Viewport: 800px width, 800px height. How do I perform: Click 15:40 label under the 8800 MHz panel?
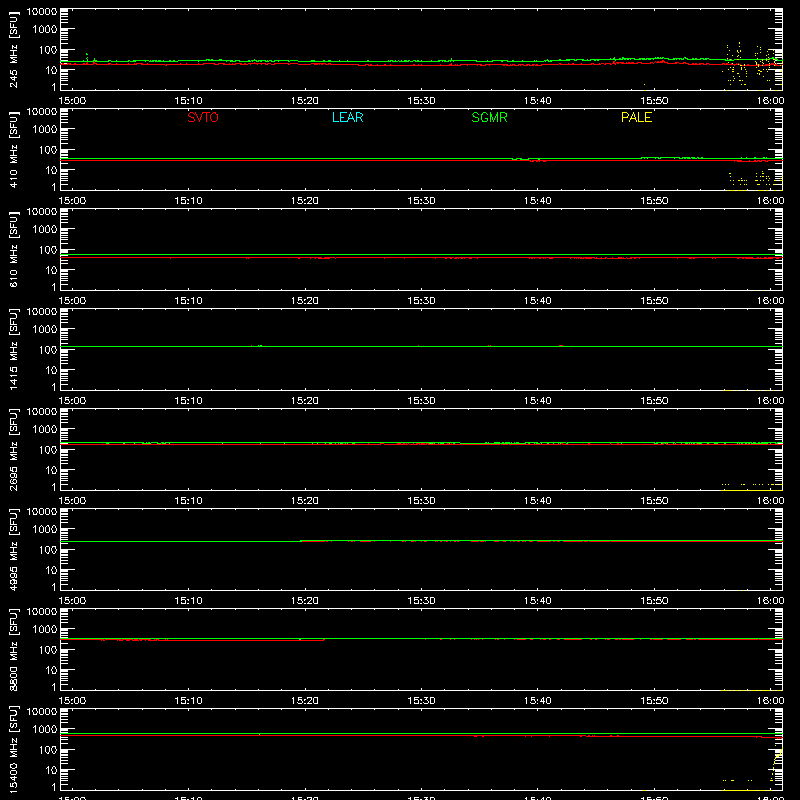(537, 701)
